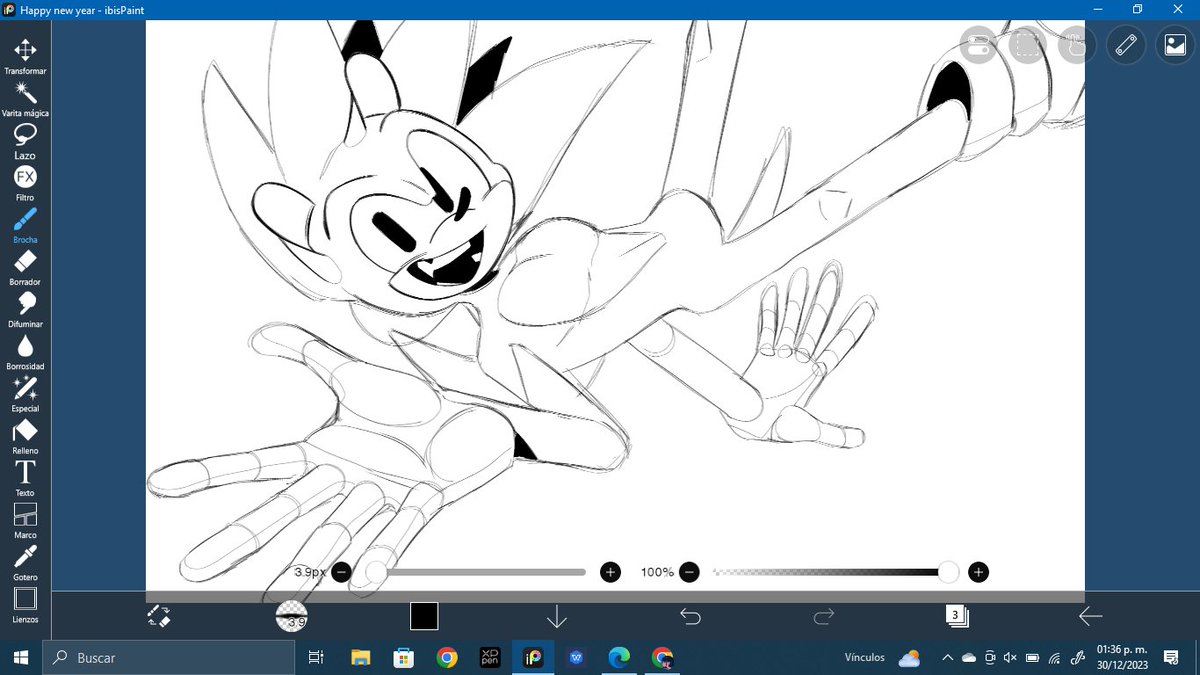Viewport: 1200px width, 675px height.
Task: Open XP-Pen app from the taskbar
Action: (x=490, y=657)
